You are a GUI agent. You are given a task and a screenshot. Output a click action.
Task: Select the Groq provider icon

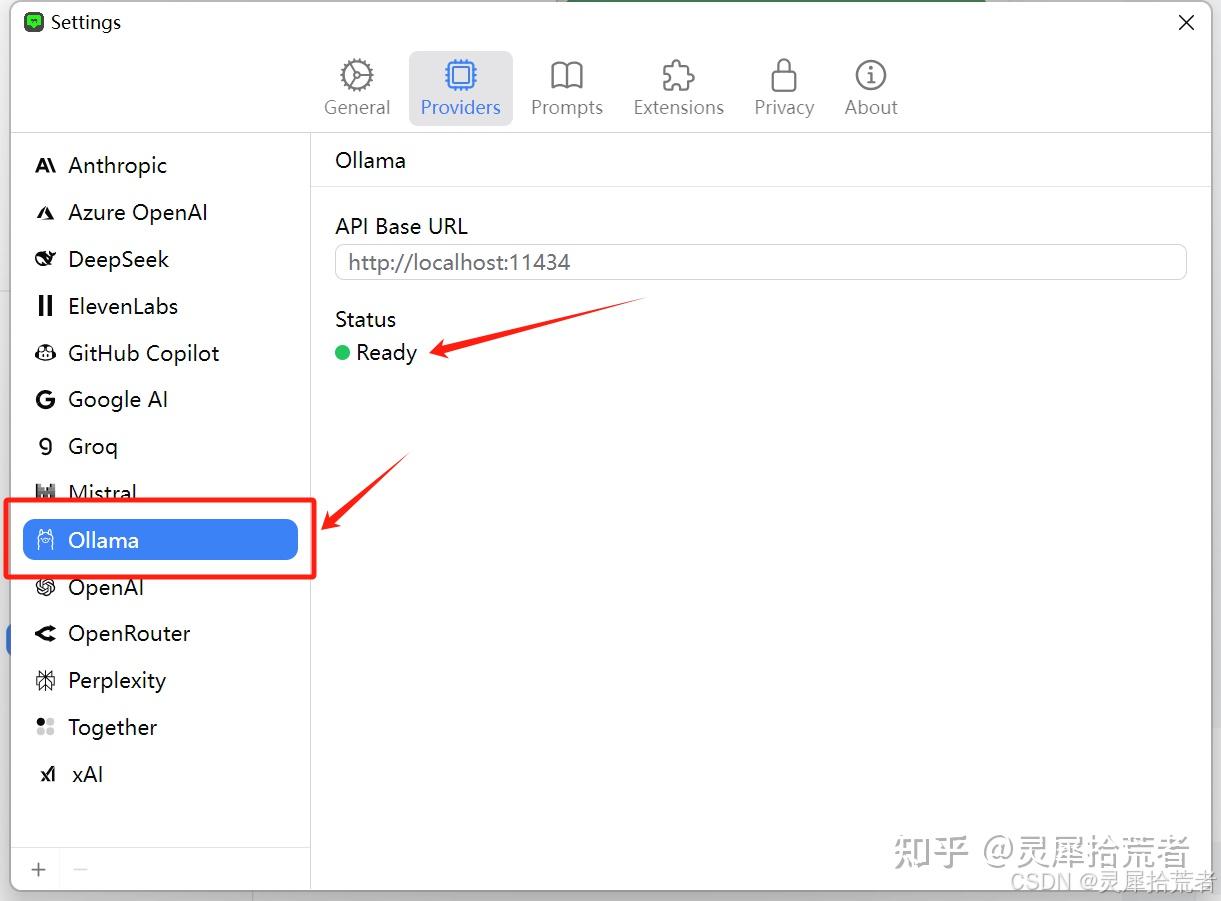point(45,446)
